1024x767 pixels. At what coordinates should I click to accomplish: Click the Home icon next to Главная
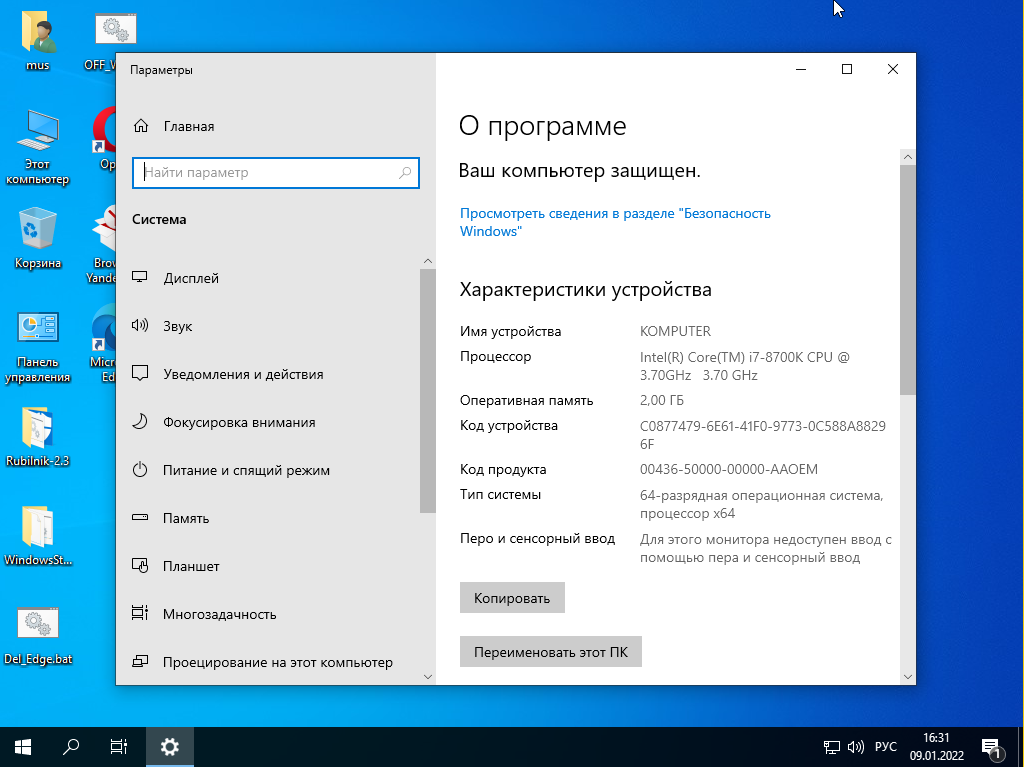click(x=141, y=127)
